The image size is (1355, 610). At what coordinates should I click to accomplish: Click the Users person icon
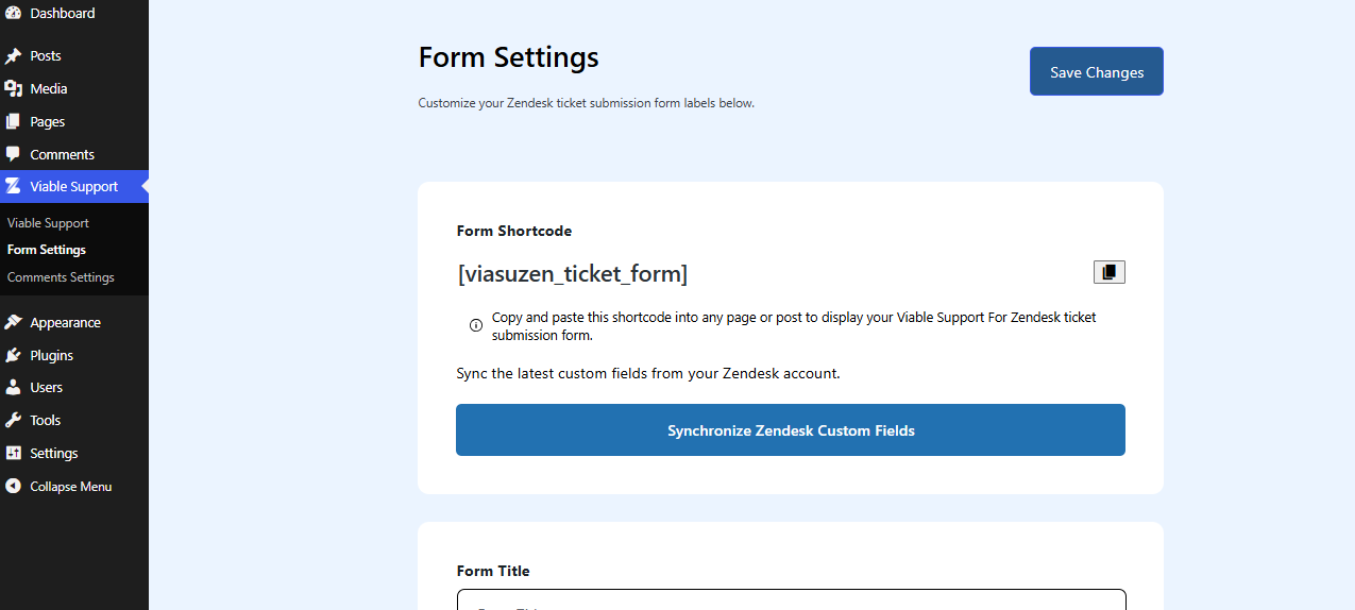13,387
